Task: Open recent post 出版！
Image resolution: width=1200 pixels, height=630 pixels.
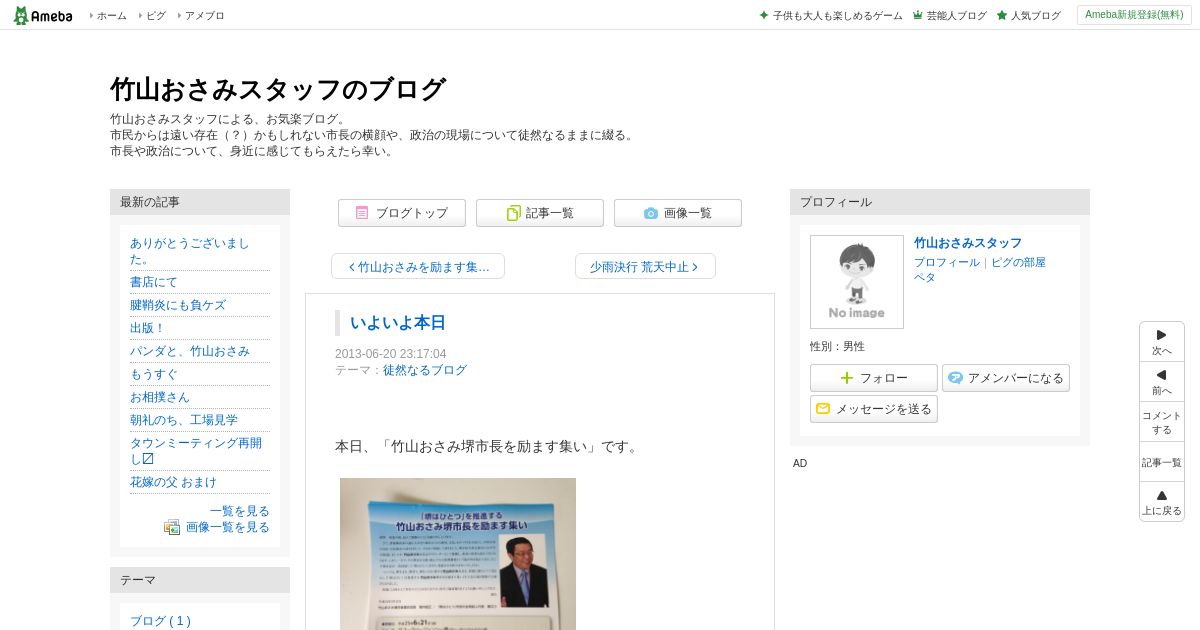Action: tap(147, 328)
